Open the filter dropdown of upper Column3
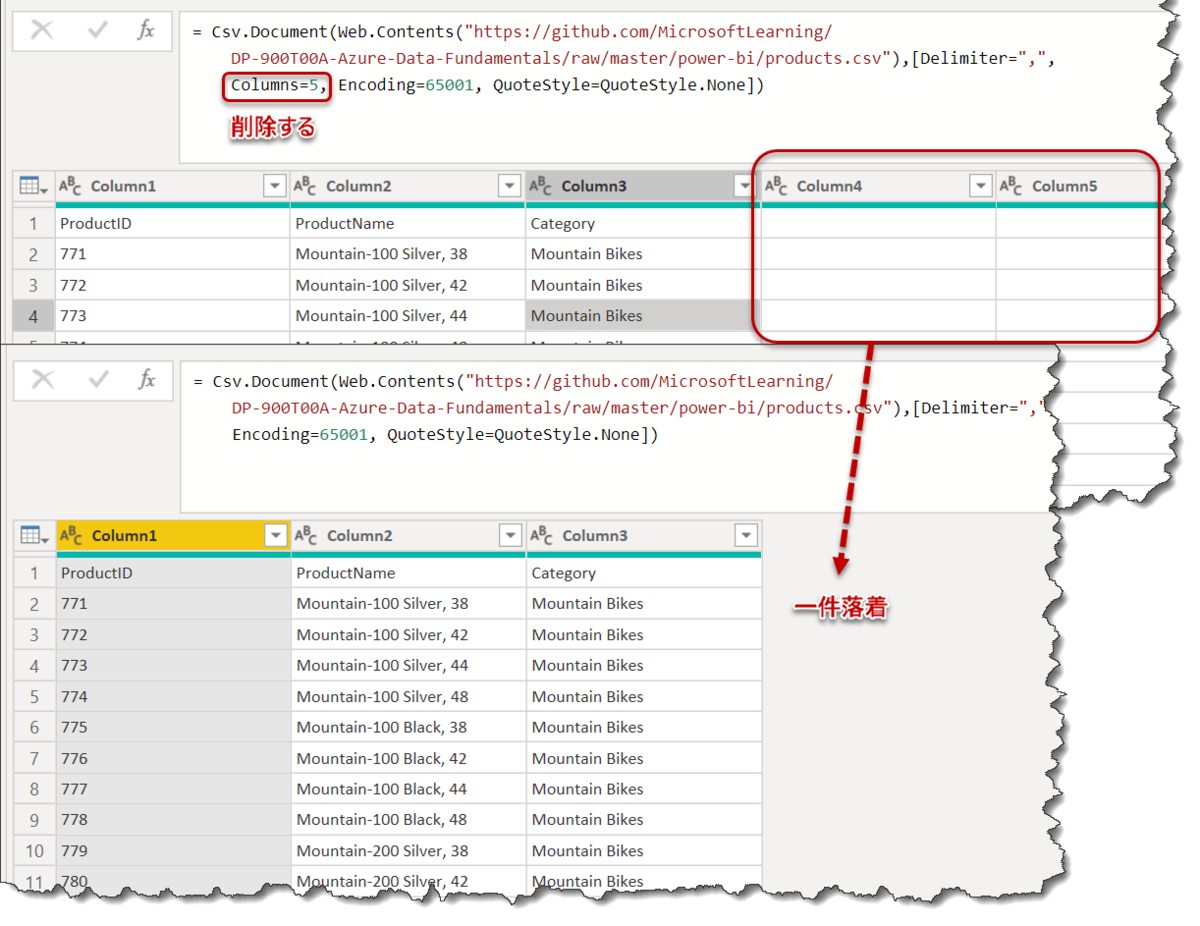Viewport: 1200px width, 926px height. pos(743,186)
